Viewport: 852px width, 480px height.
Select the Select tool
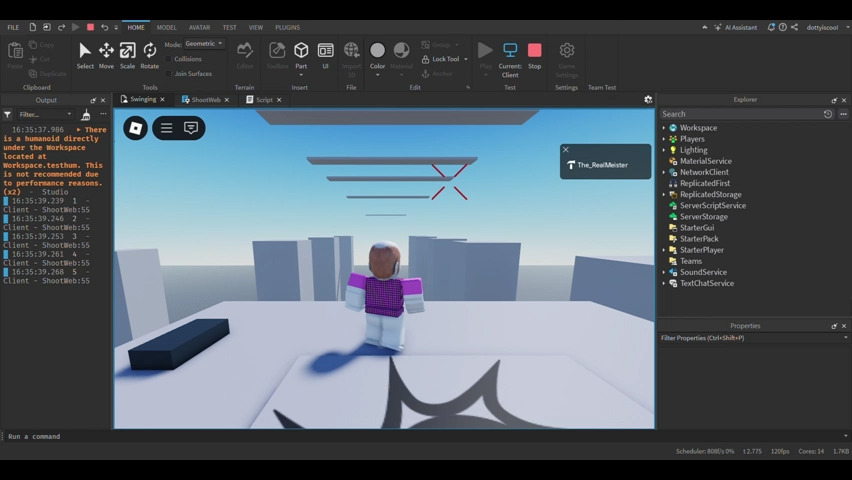[85, 55]
